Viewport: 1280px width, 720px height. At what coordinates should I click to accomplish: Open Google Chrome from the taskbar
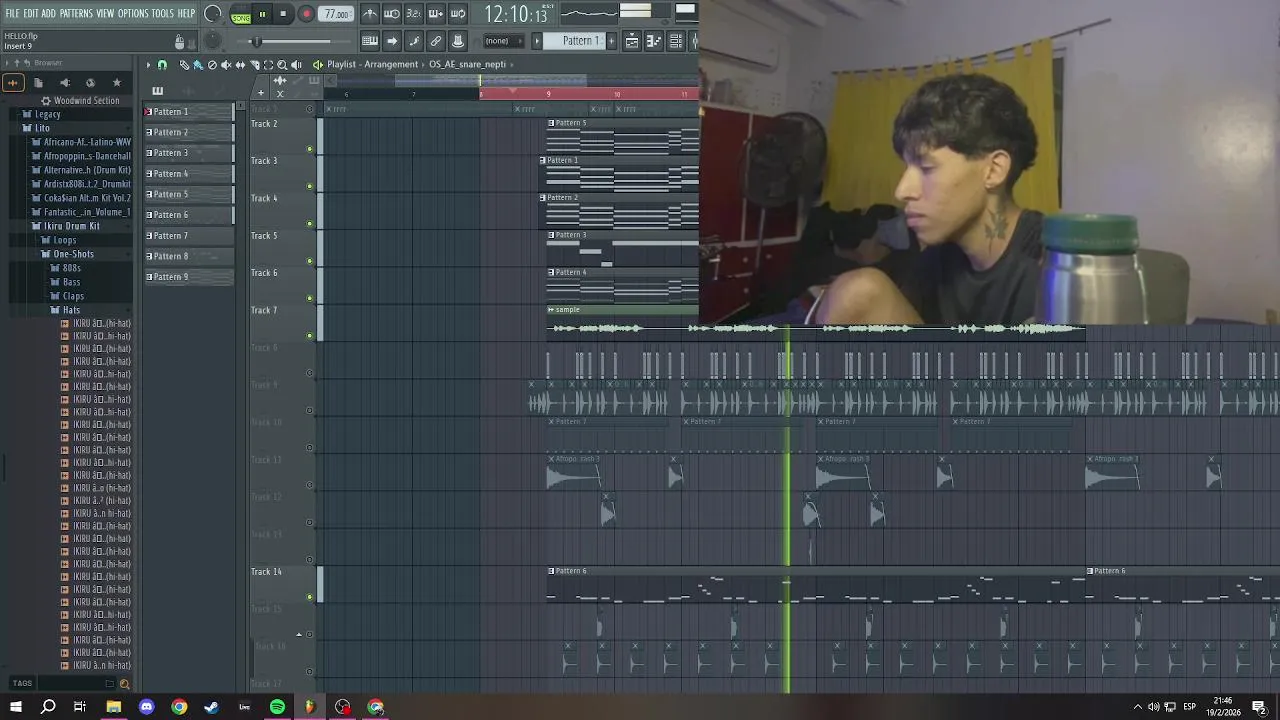[x=179, y=707]
